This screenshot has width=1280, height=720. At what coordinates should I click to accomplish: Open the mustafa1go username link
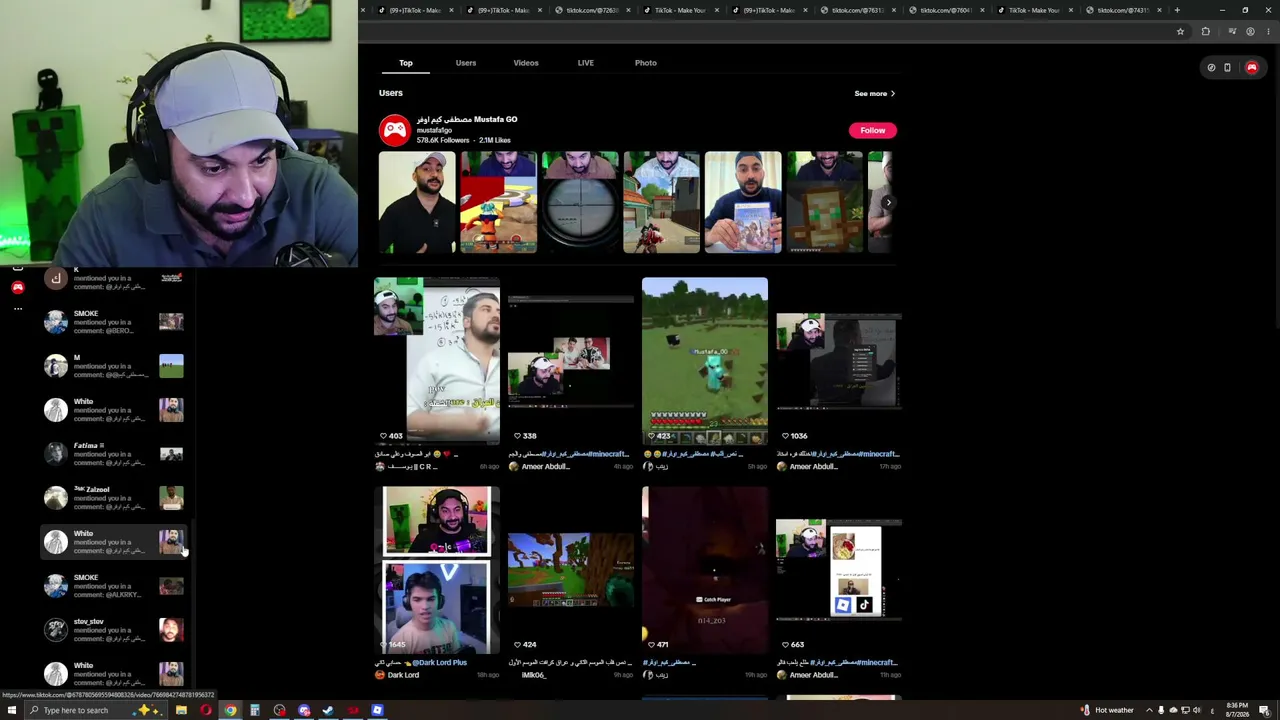point(434,130)
